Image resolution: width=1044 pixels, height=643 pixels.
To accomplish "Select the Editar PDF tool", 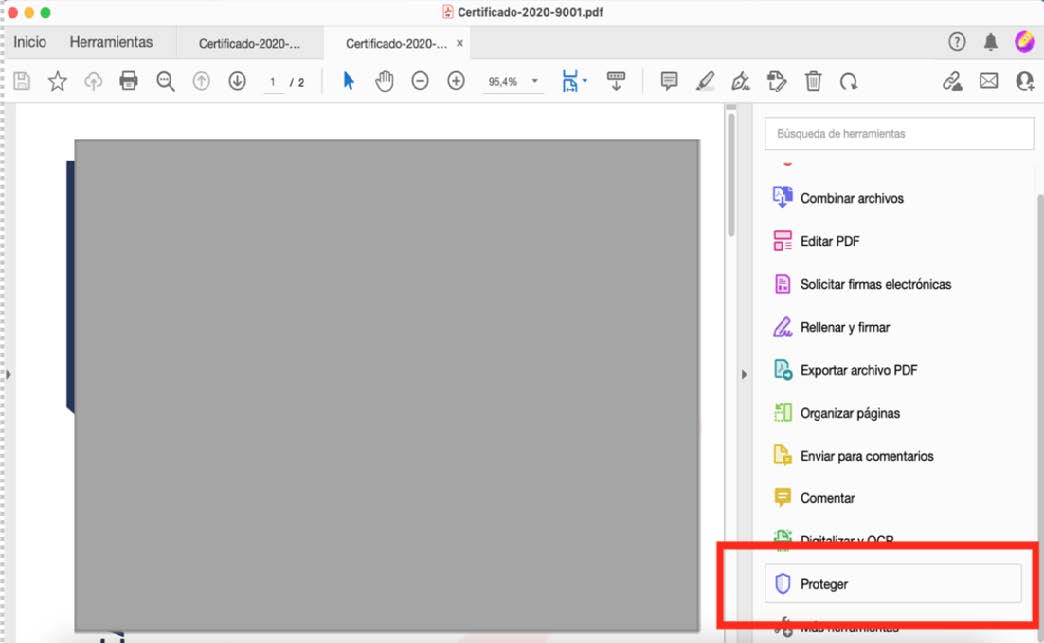I will click(830, 240).
